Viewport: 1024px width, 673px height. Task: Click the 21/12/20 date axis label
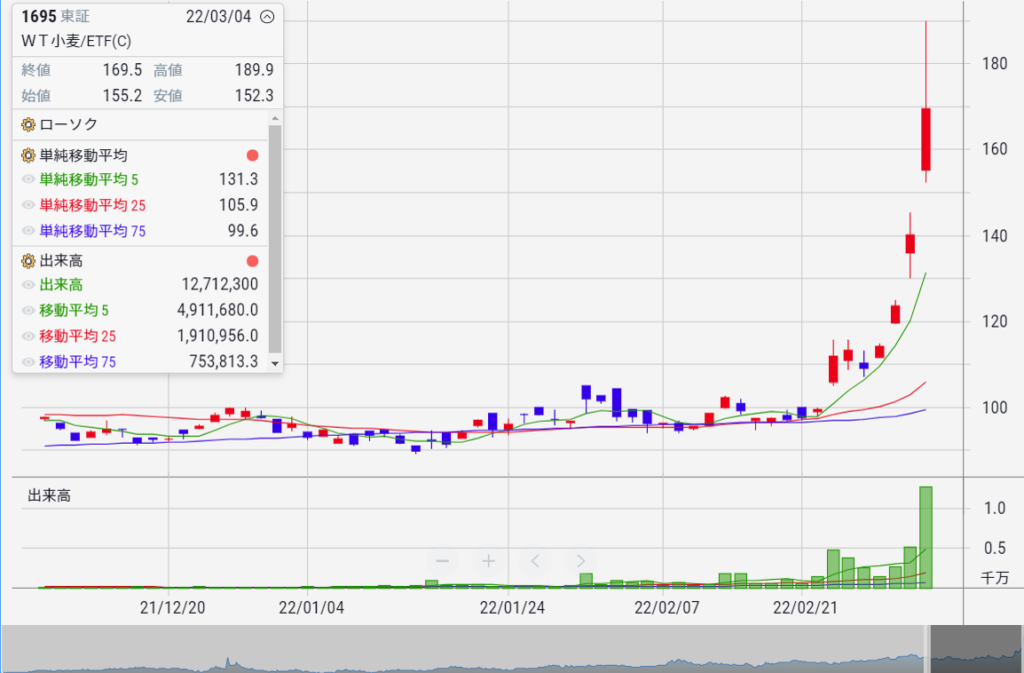(x=172, y=608)
